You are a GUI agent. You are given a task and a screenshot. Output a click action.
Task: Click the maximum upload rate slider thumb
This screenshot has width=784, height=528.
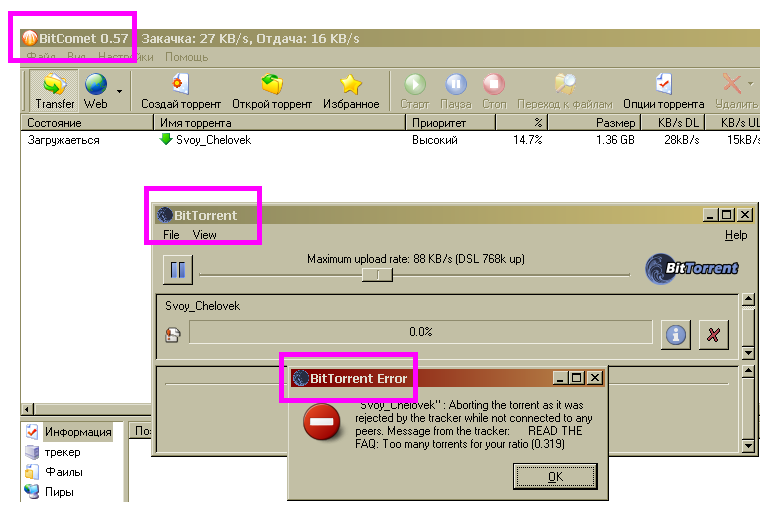pos(378,274)
